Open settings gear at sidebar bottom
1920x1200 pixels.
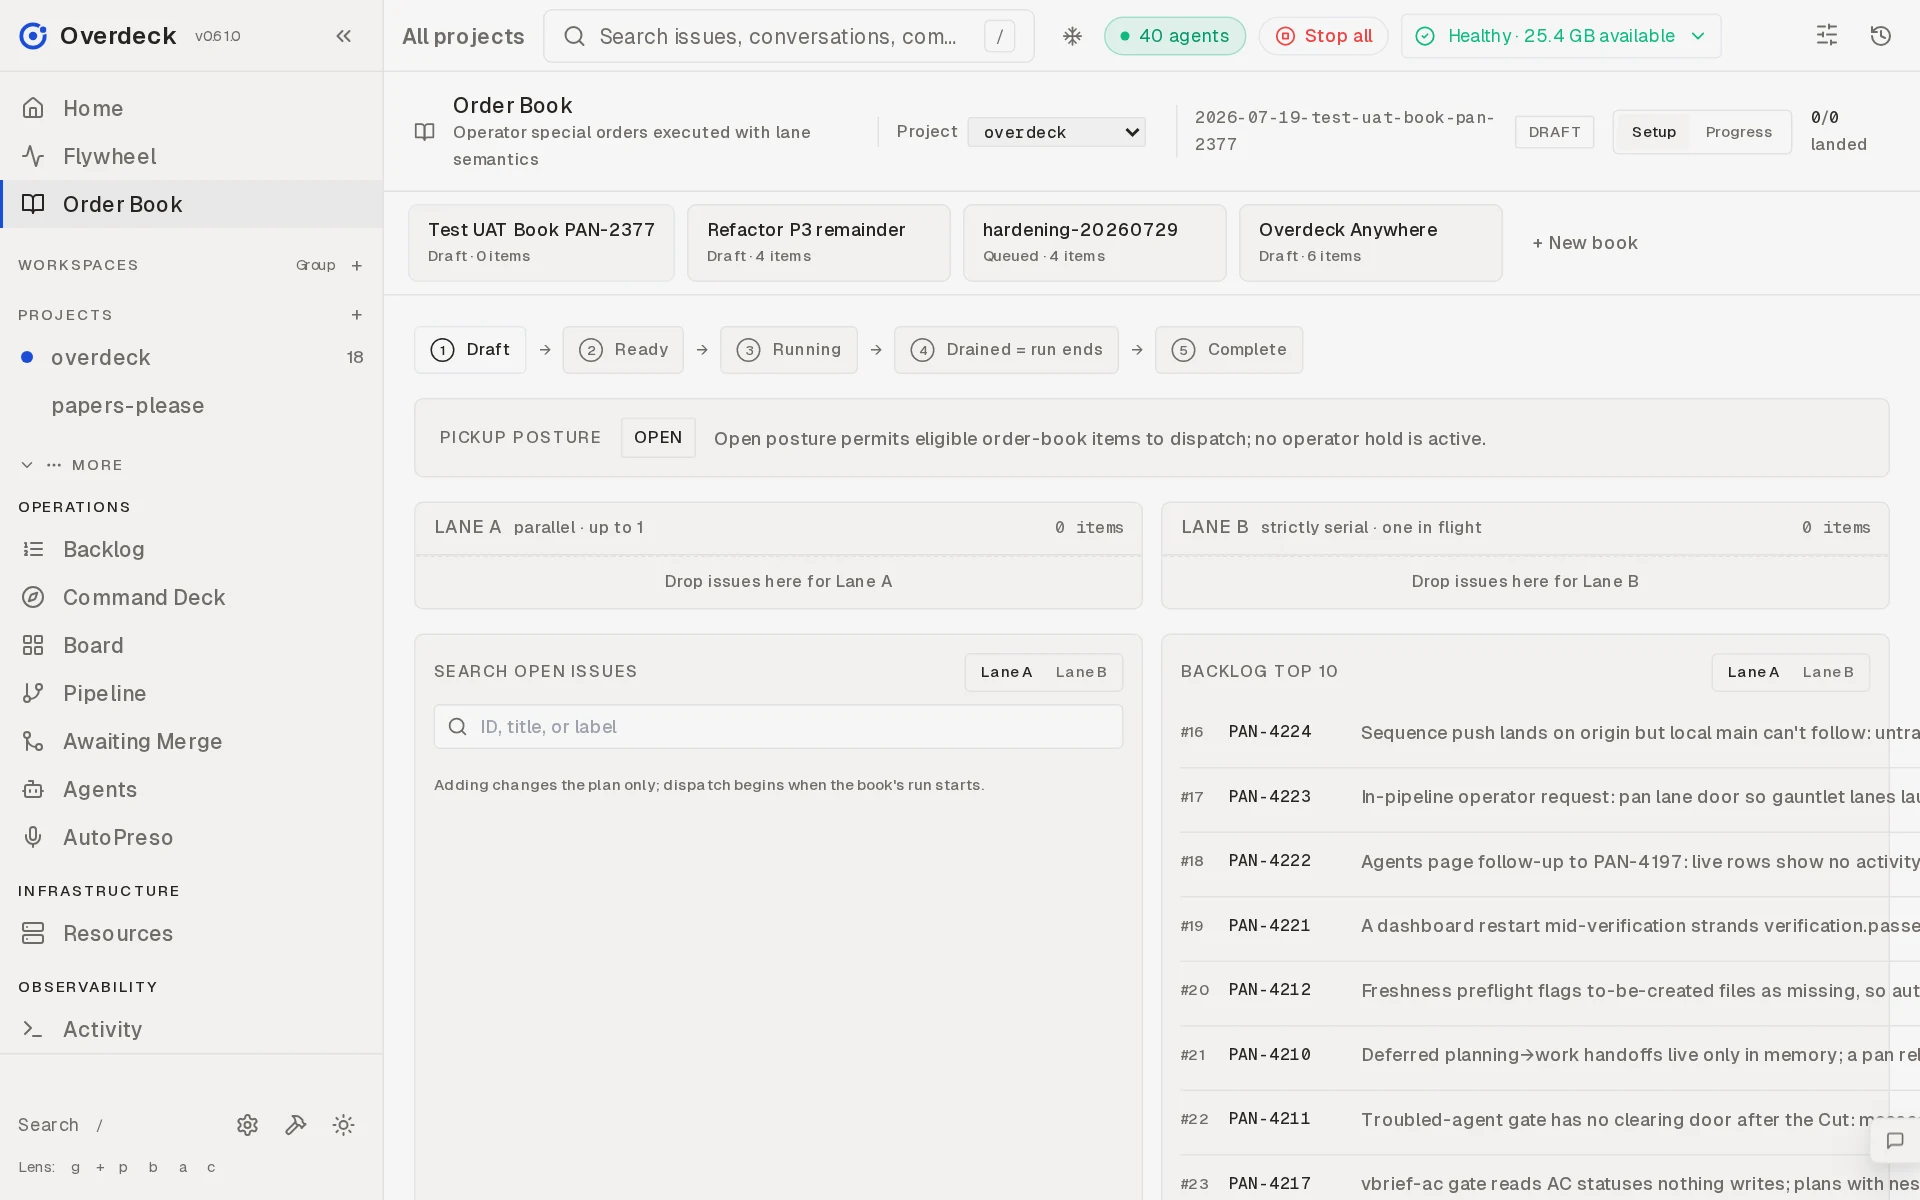(248, 1125)
